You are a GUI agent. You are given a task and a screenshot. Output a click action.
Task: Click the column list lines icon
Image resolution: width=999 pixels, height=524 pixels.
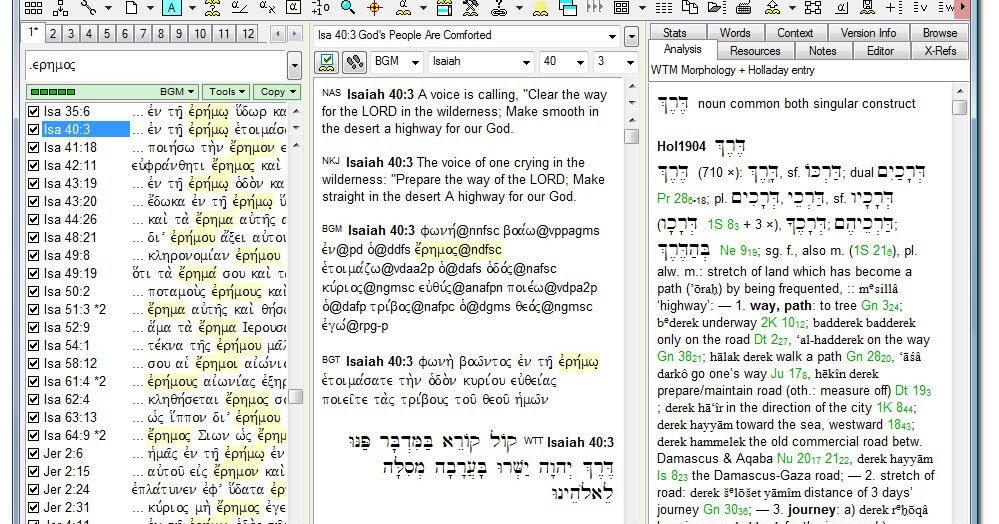pyautogui.click(x=663, y=8)
